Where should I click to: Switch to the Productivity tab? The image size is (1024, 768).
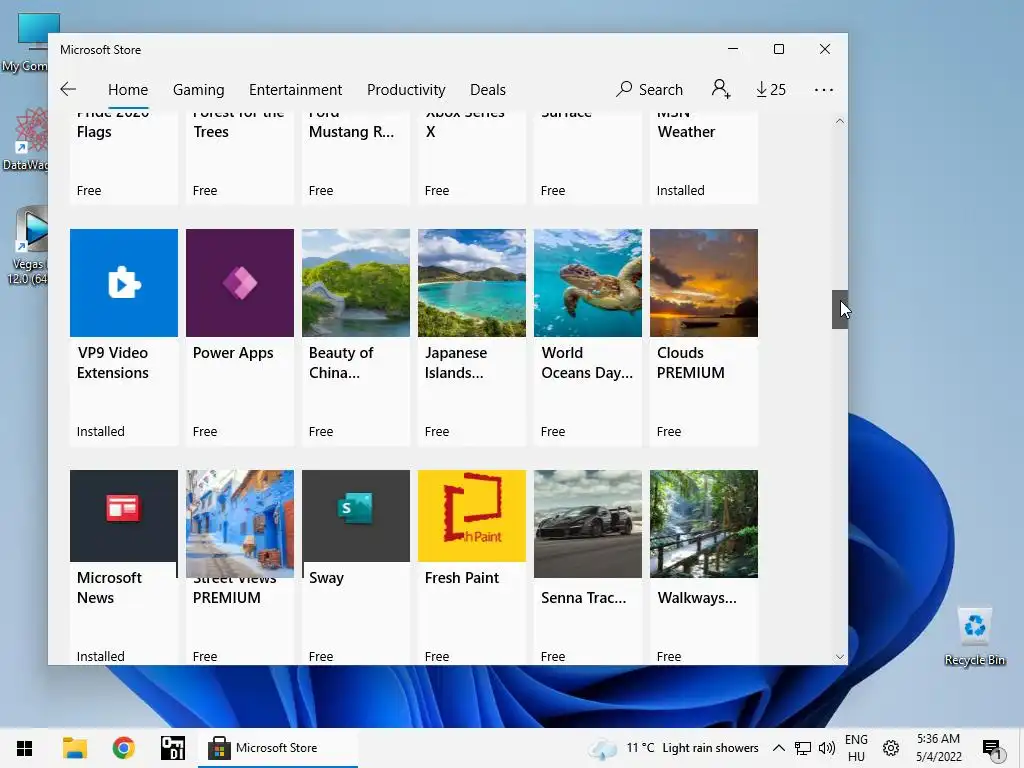pos(406,89)
